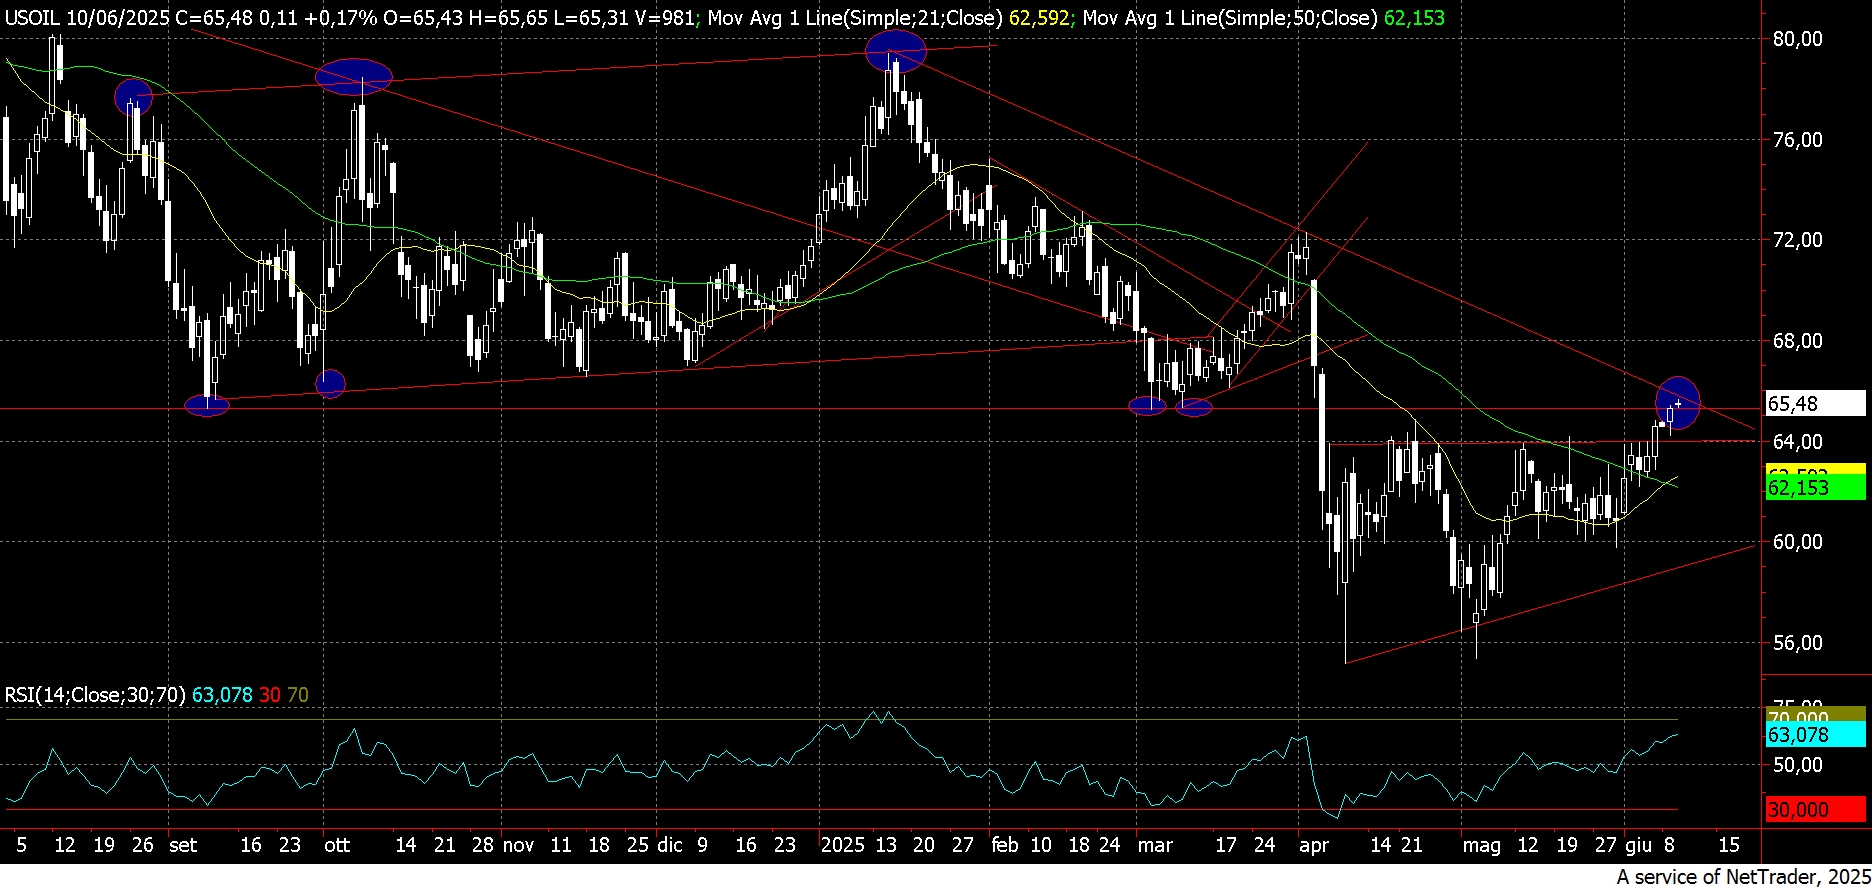Click the RSI(14;Close;30;70) indicator label
The height and width of the screenshot is (888, 1872).
click(95, 694)
